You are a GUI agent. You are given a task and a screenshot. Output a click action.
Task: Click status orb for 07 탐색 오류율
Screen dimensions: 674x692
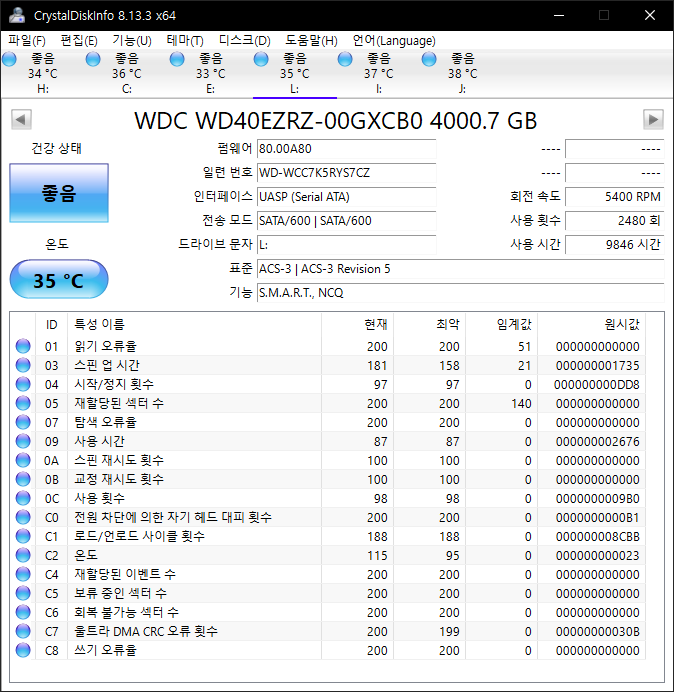tap(23, 422)
